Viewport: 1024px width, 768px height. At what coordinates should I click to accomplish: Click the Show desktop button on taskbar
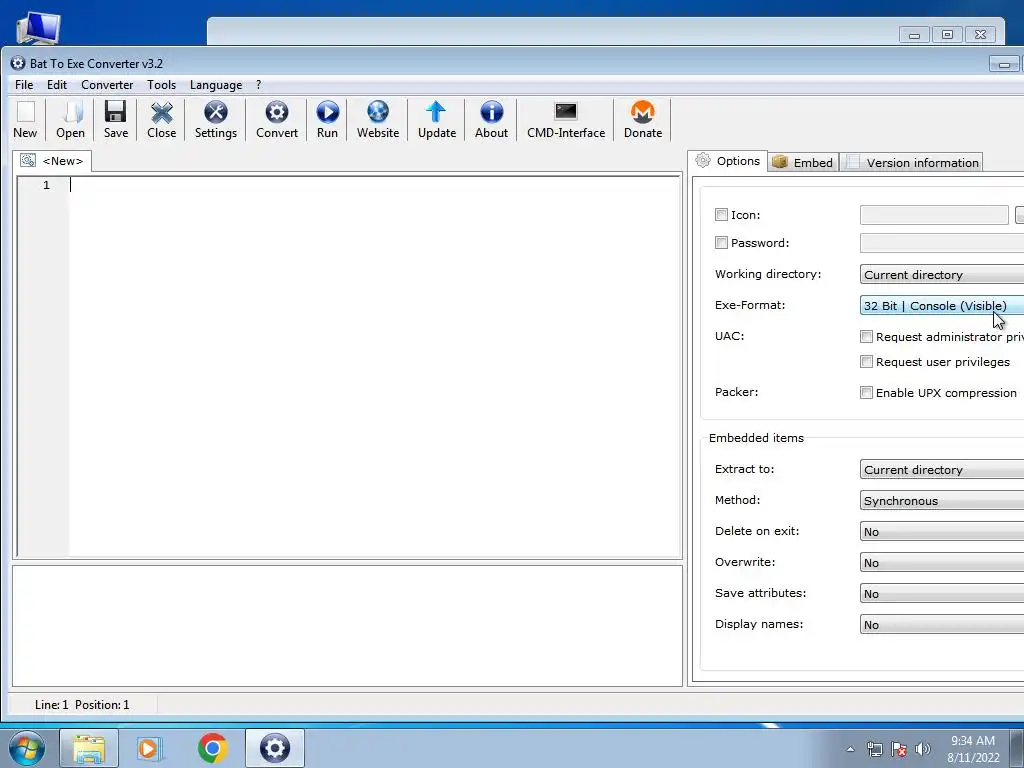point(1017,748)
